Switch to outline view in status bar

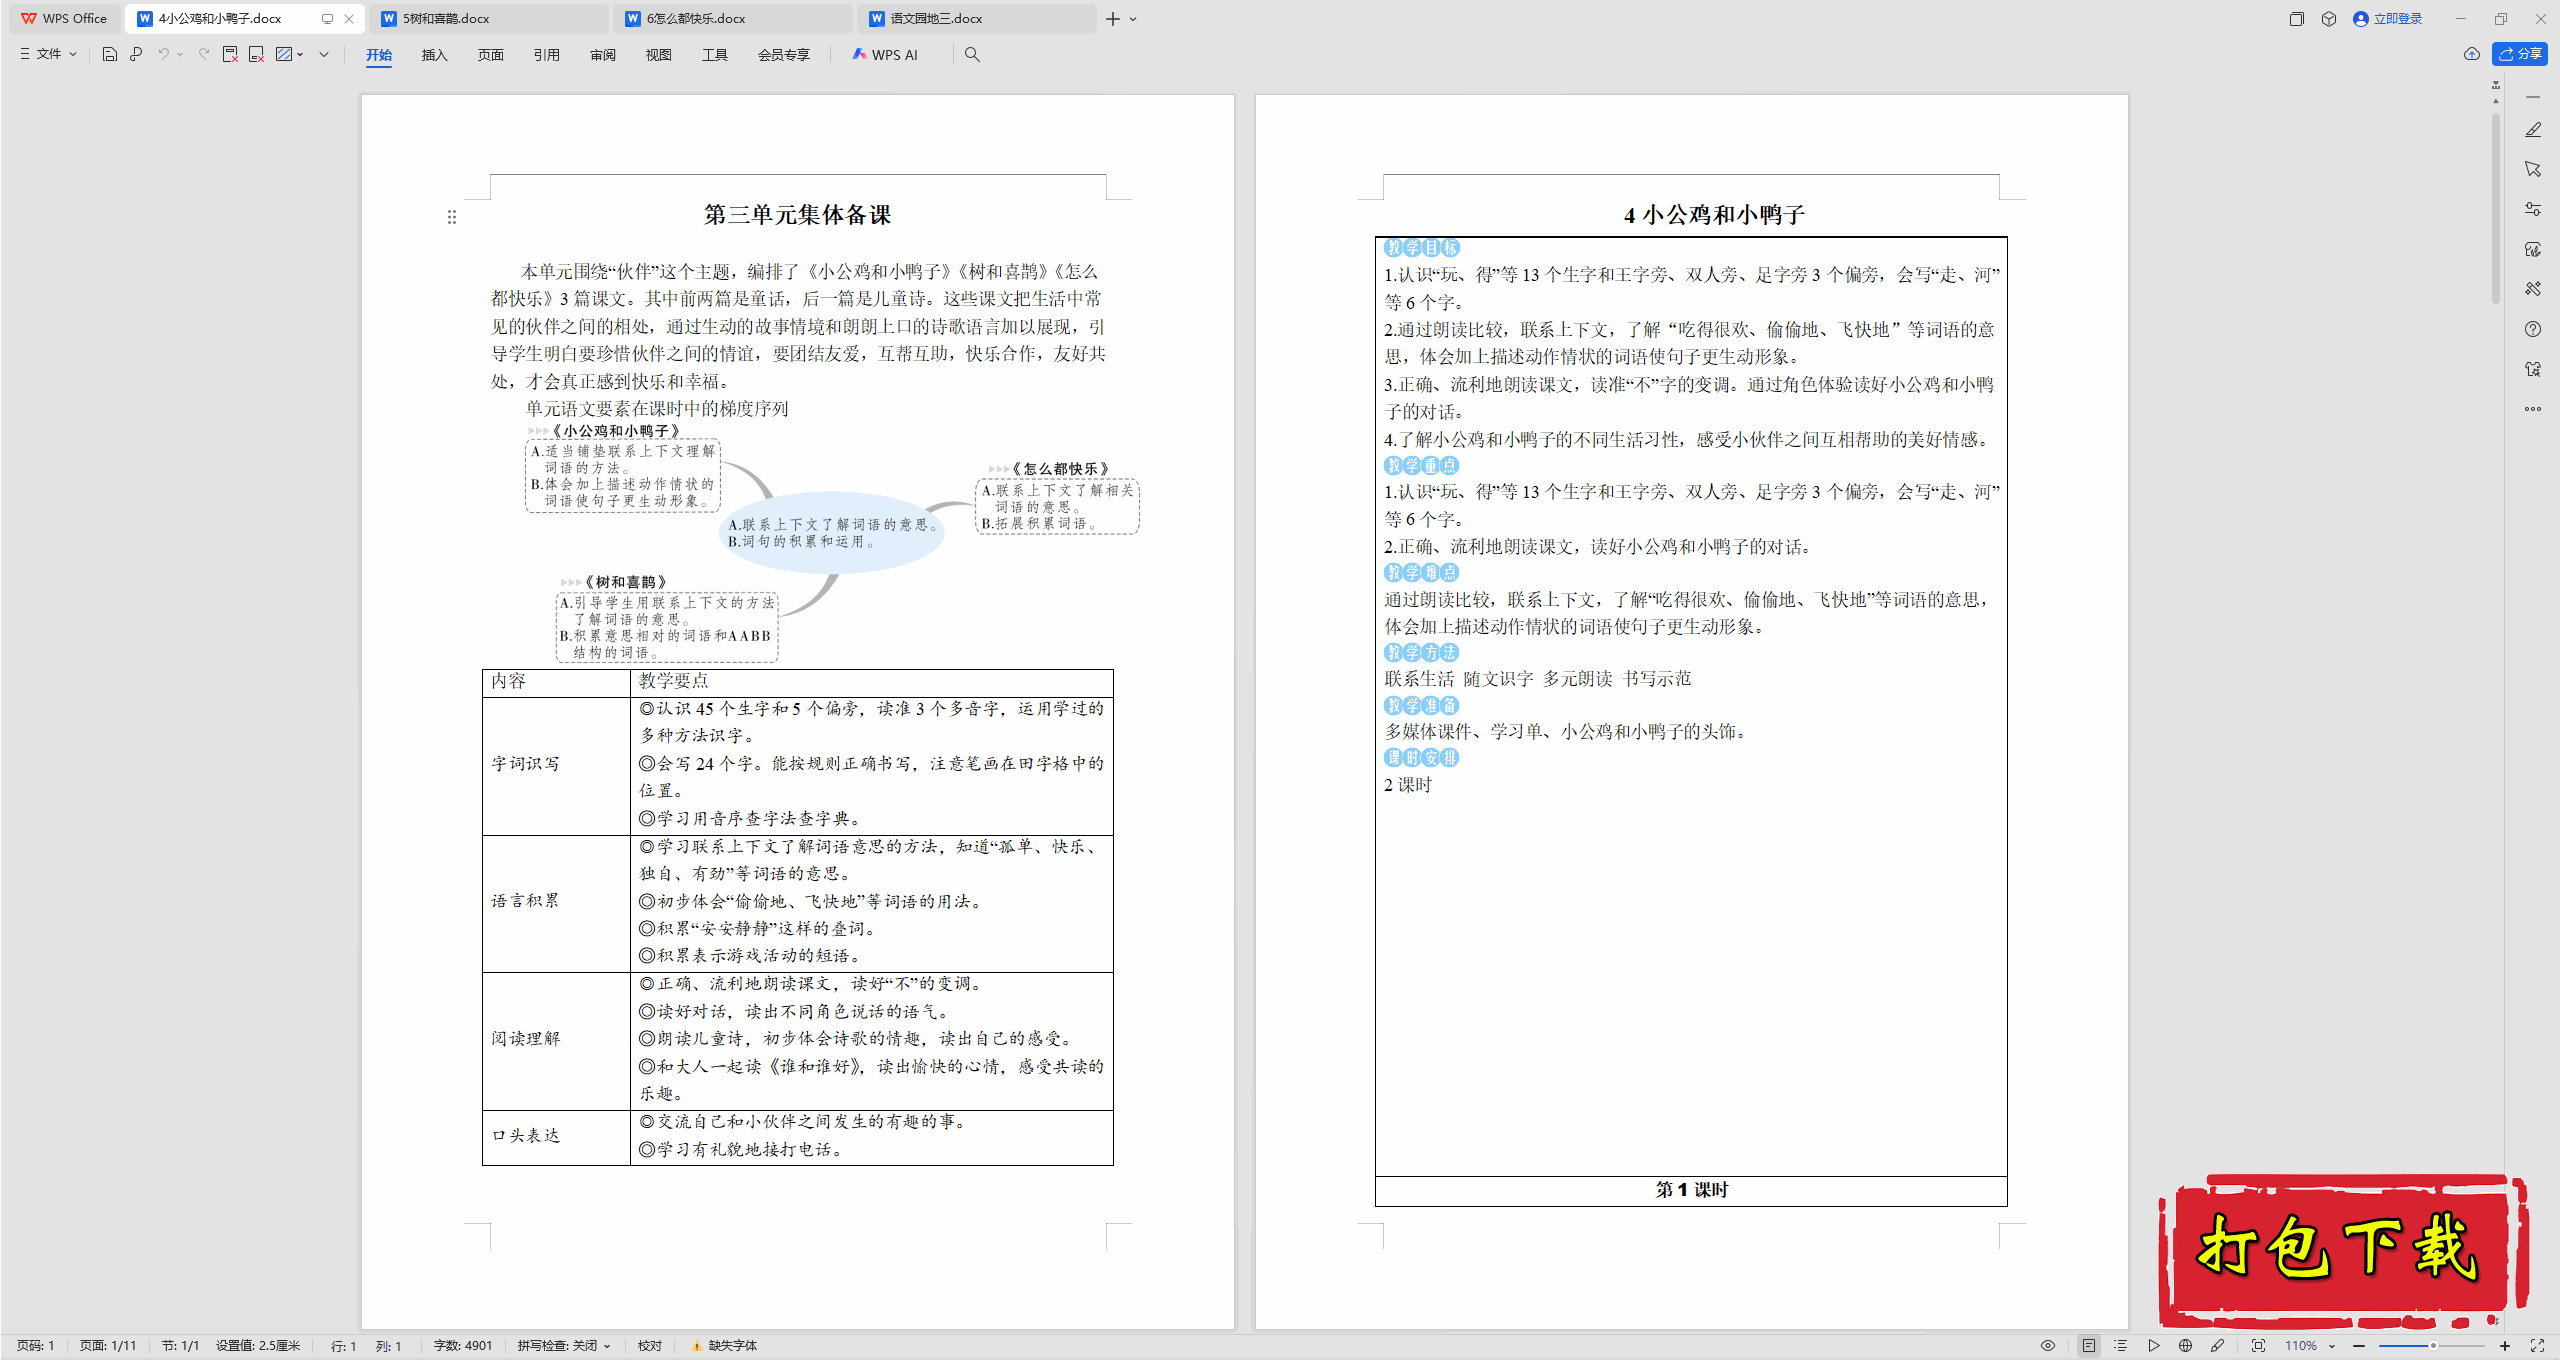(2120, 1345)
